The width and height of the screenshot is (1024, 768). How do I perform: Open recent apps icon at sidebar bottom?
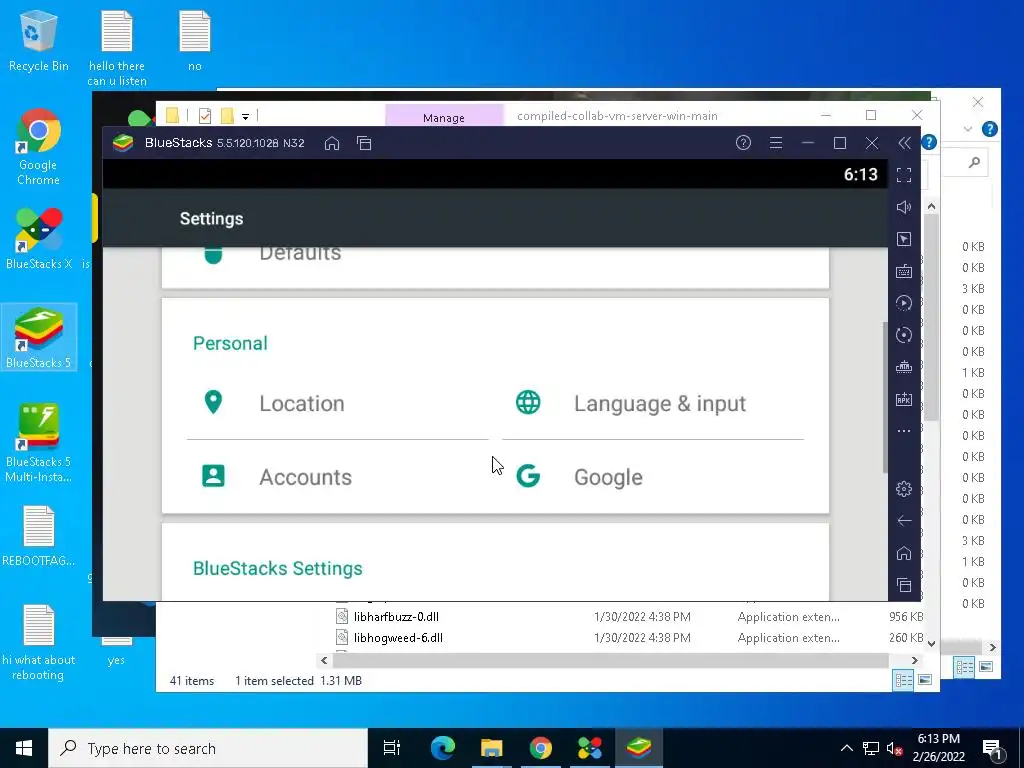point(904,585)
